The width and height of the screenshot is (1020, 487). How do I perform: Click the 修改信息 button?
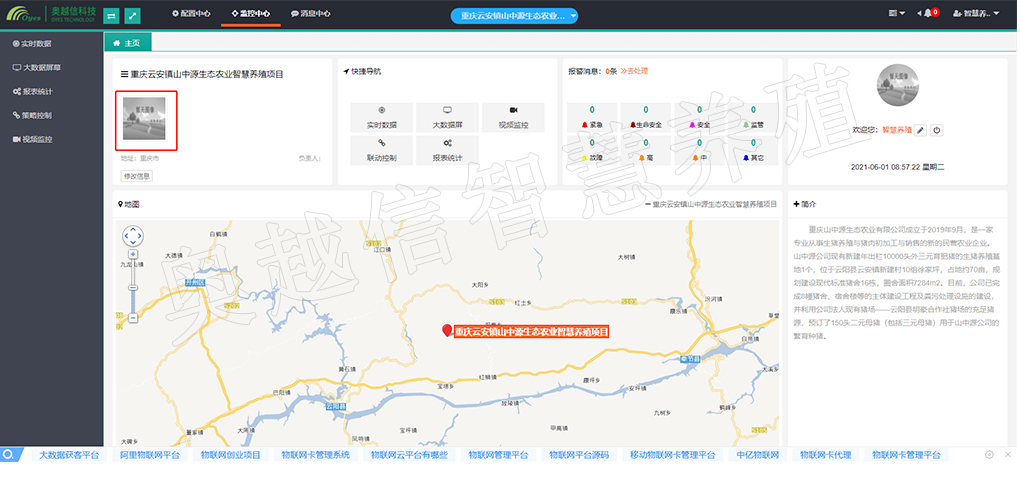(136, 176)
